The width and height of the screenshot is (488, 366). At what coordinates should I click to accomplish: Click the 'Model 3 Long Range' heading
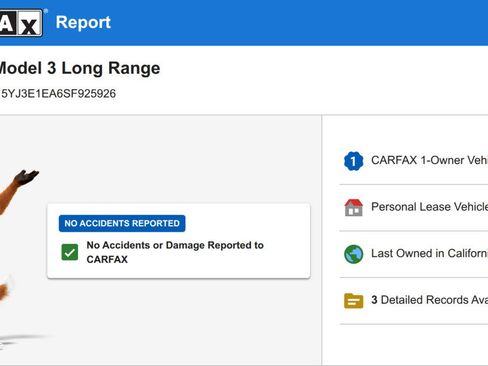click(79, 68)
